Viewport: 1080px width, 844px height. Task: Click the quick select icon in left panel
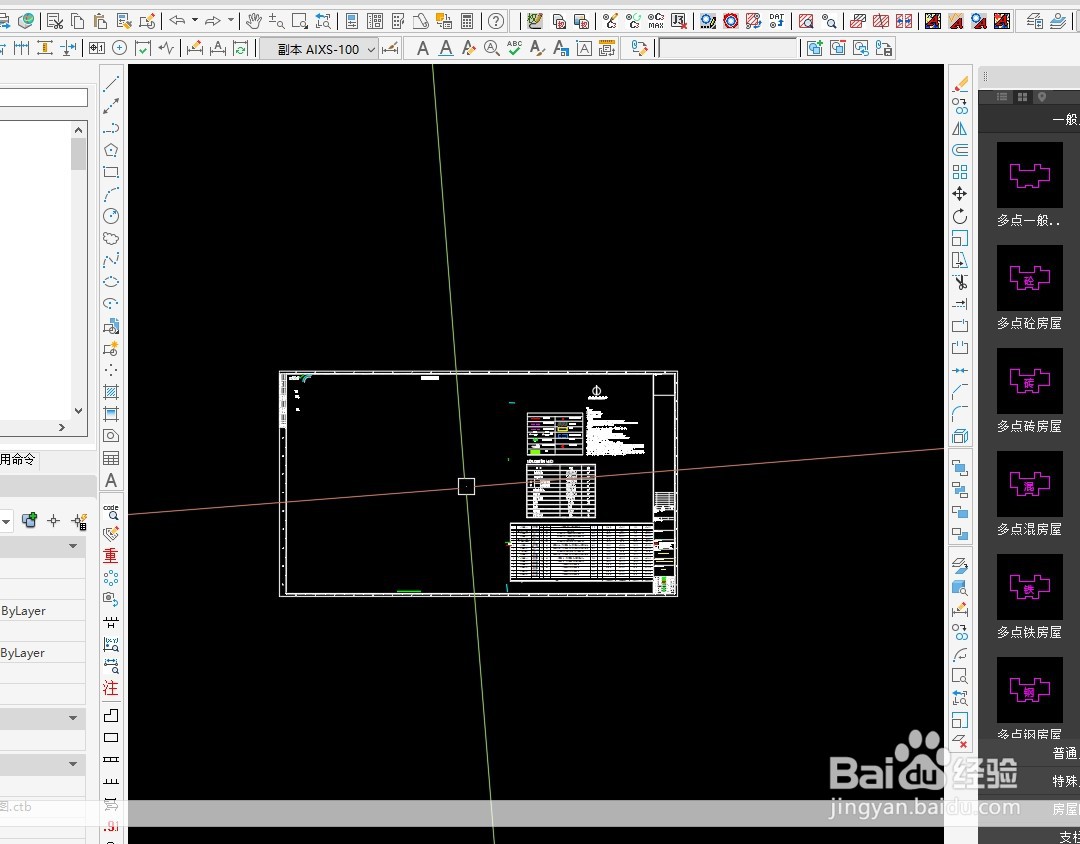(80, 522)
